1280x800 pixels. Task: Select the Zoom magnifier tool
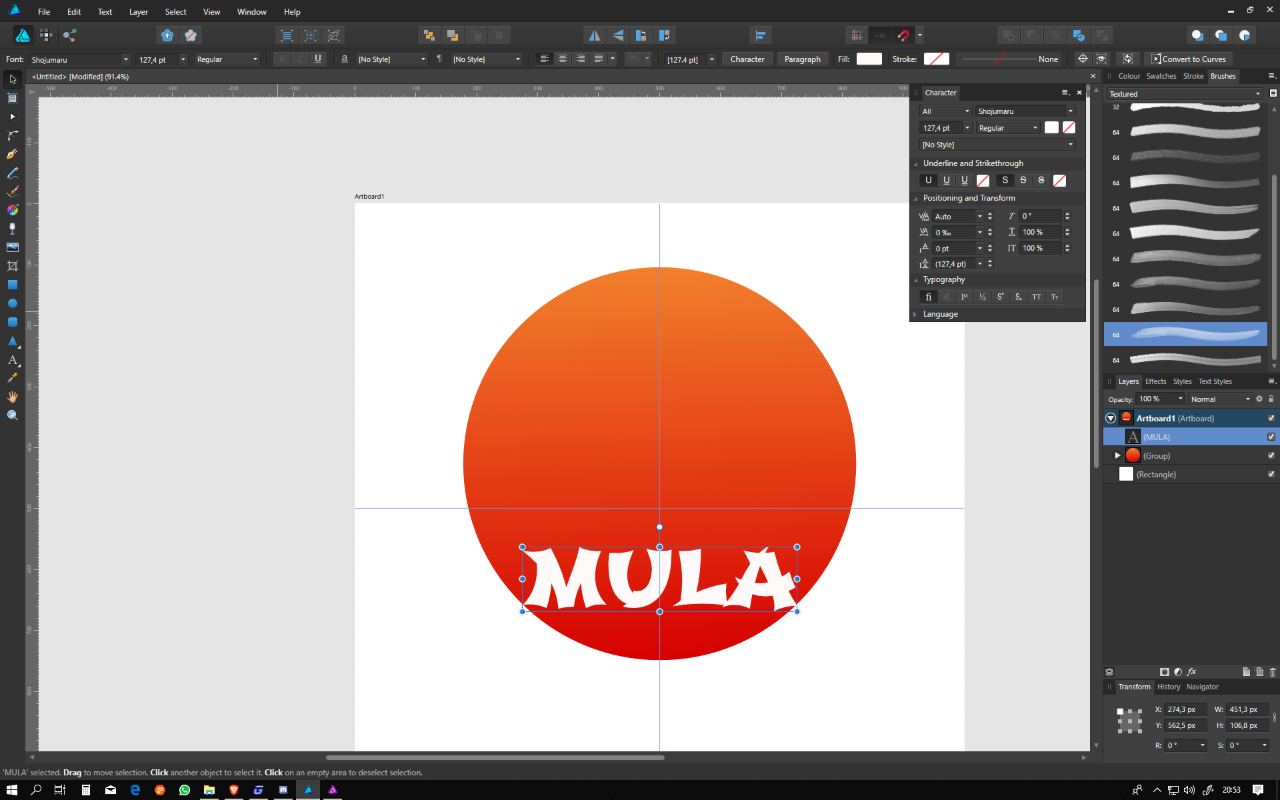pyautogui.click(x=13, y=415)
